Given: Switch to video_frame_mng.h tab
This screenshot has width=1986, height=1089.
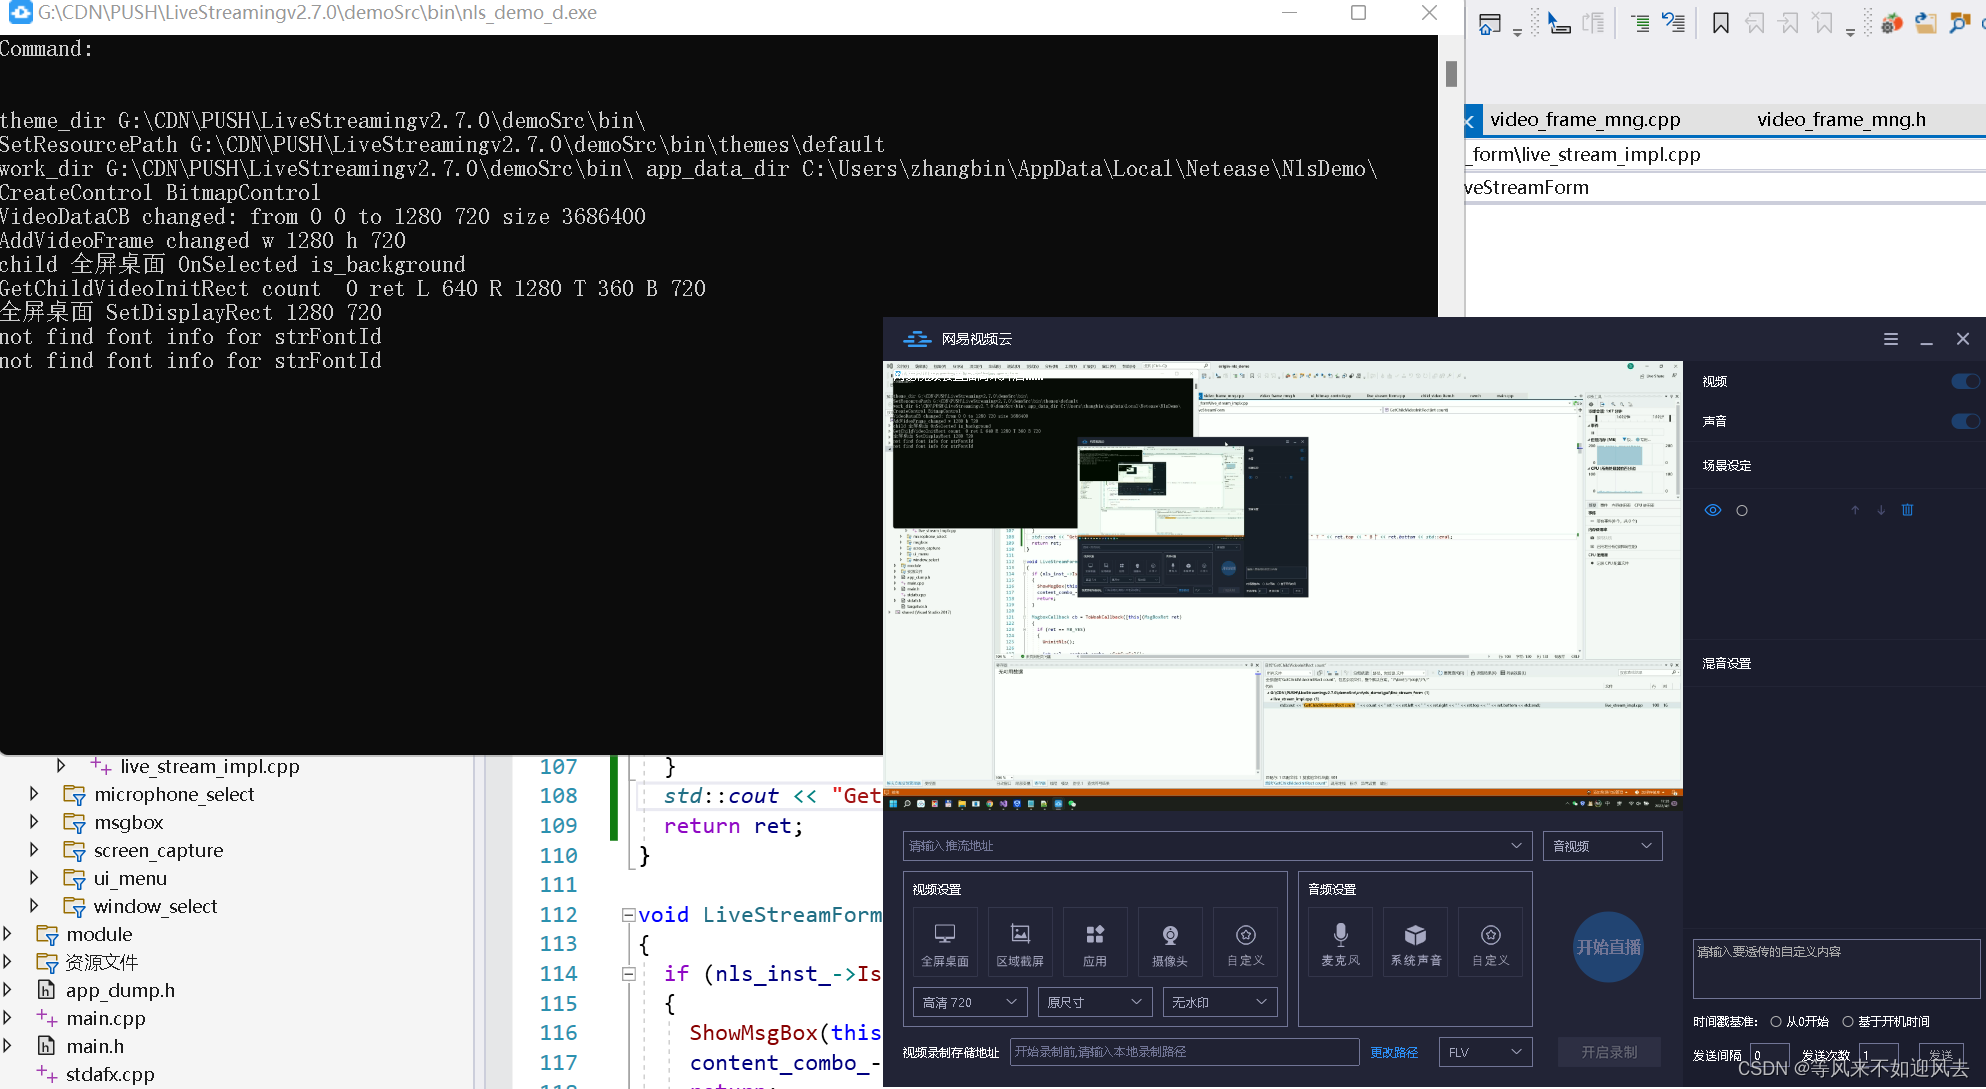Looking at the screenshot, I should point(1841,120).
